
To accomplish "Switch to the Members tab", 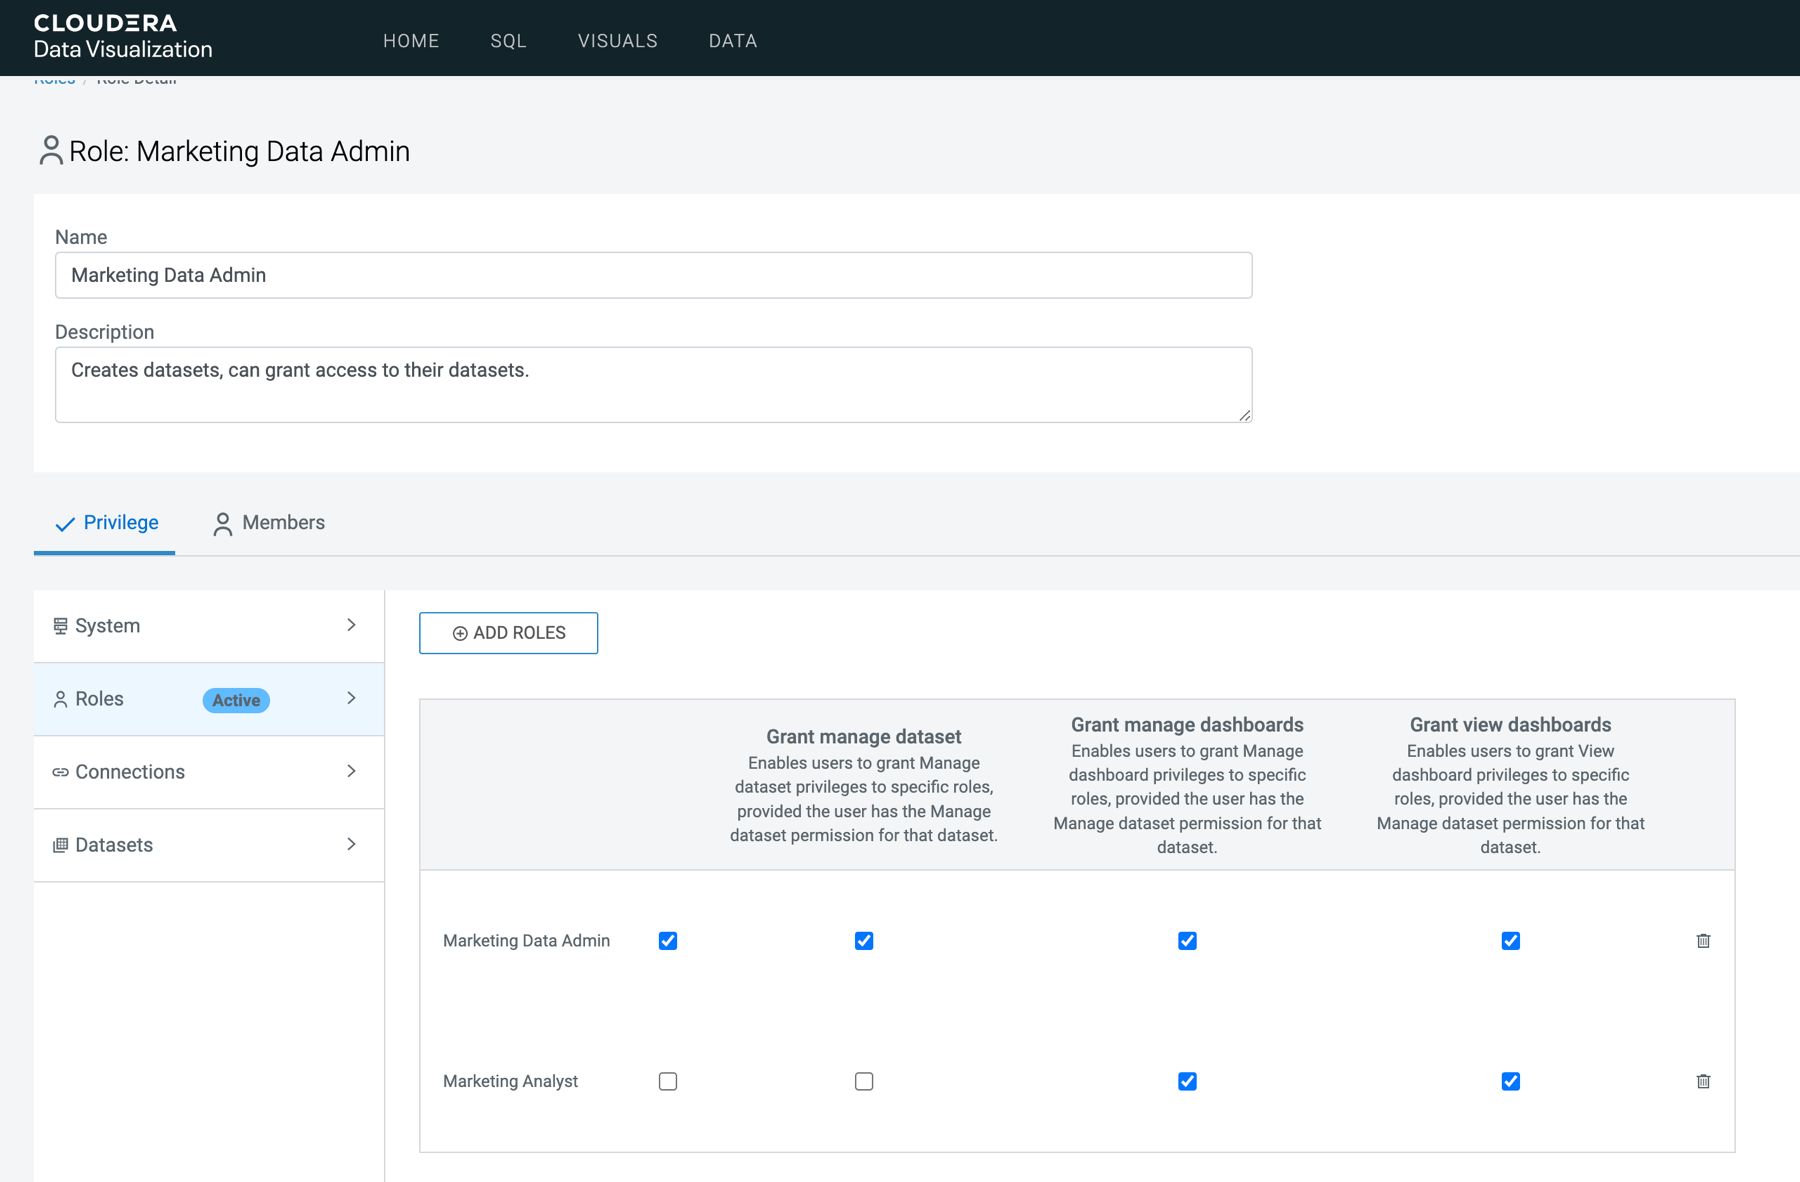I will (x=269, y=523).
